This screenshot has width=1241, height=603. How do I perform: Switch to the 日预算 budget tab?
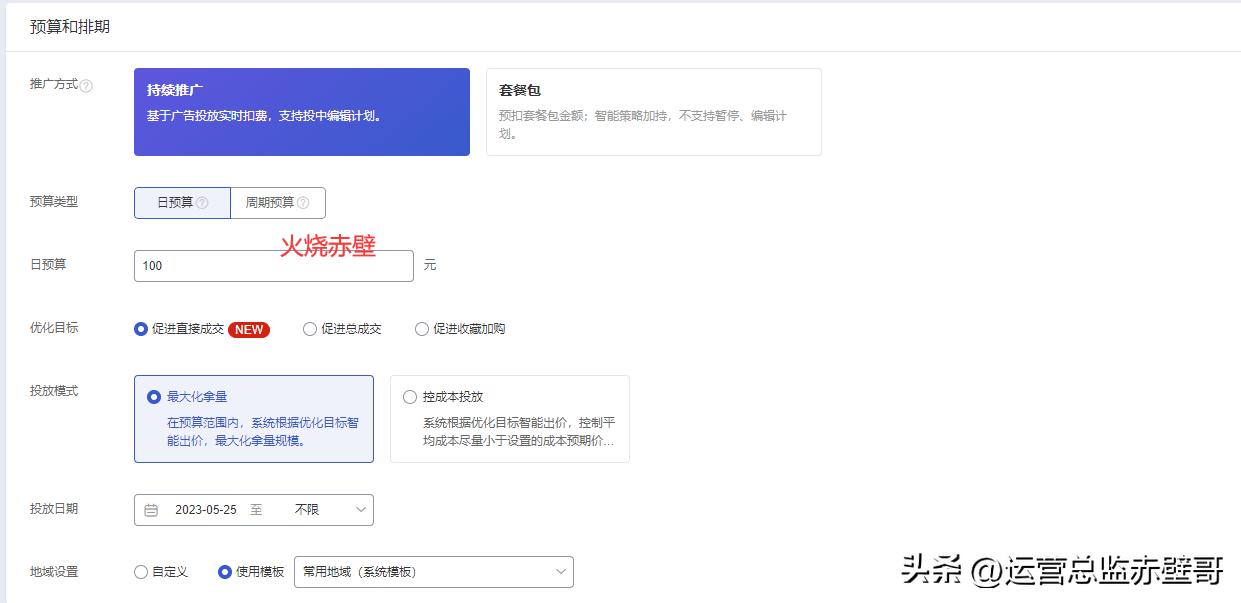pos(181,202)
